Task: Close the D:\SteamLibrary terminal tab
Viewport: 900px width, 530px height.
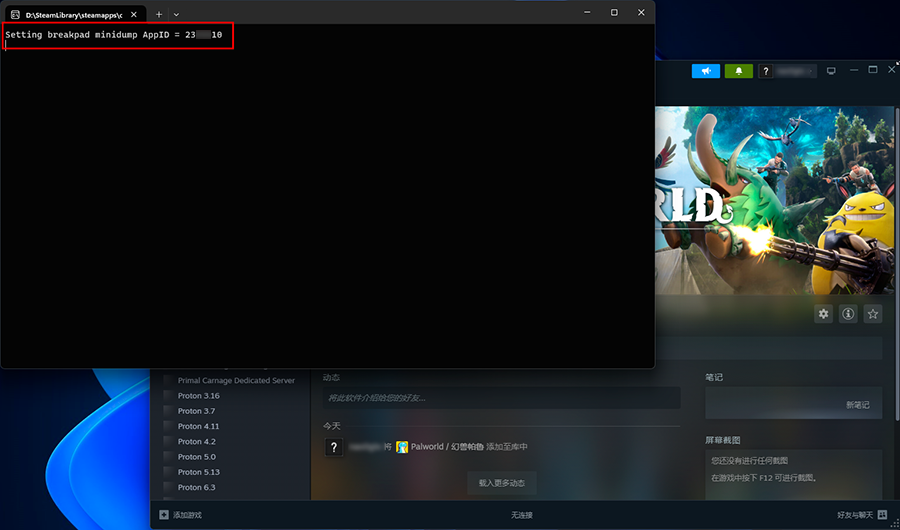Action: coord(134,14)
